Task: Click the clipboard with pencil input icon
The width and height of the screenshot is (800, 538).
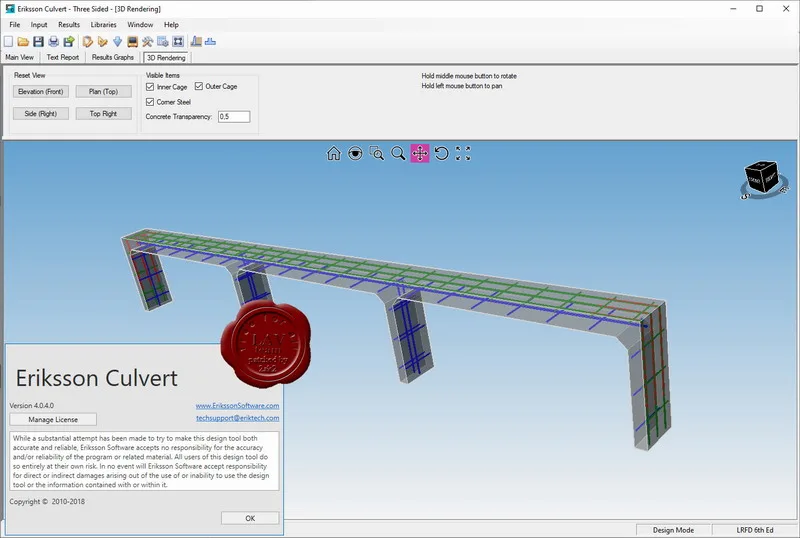Action: [x=87, y=41]
